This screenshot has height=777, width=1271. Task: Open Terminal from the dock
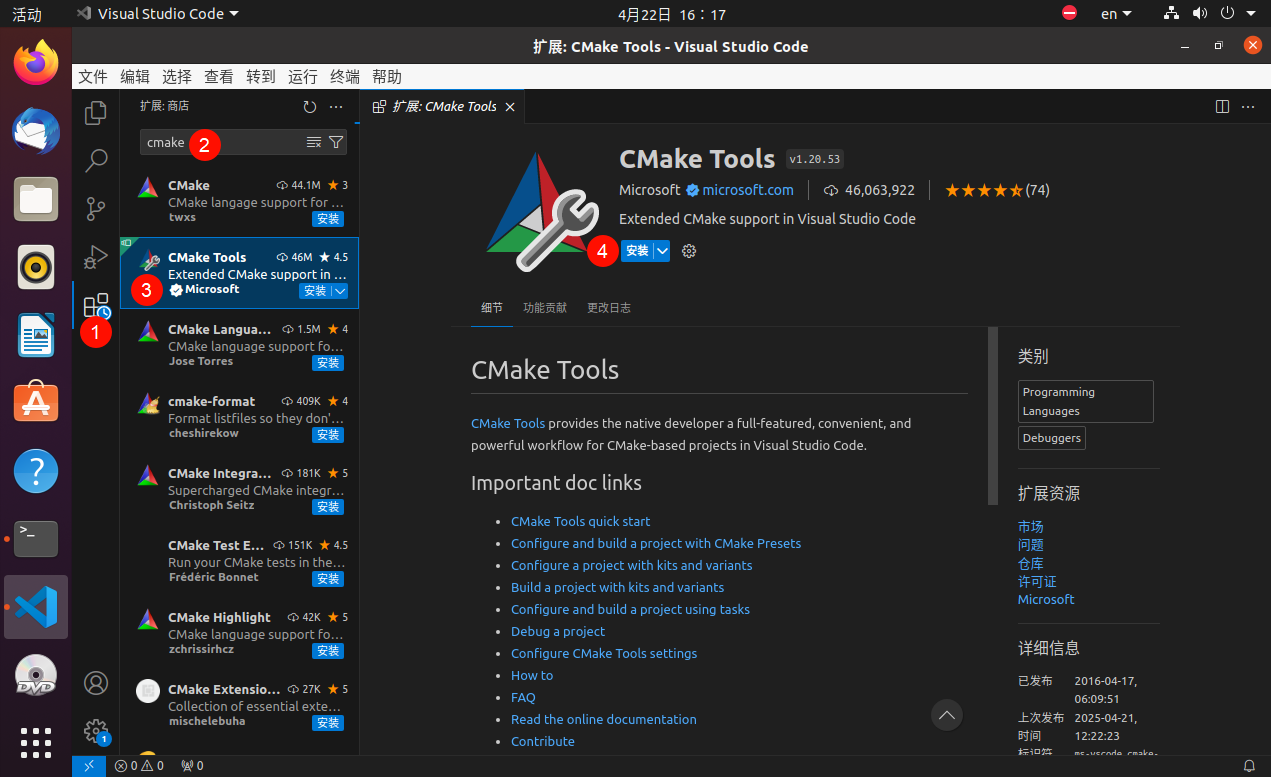(x=36, y=538)
